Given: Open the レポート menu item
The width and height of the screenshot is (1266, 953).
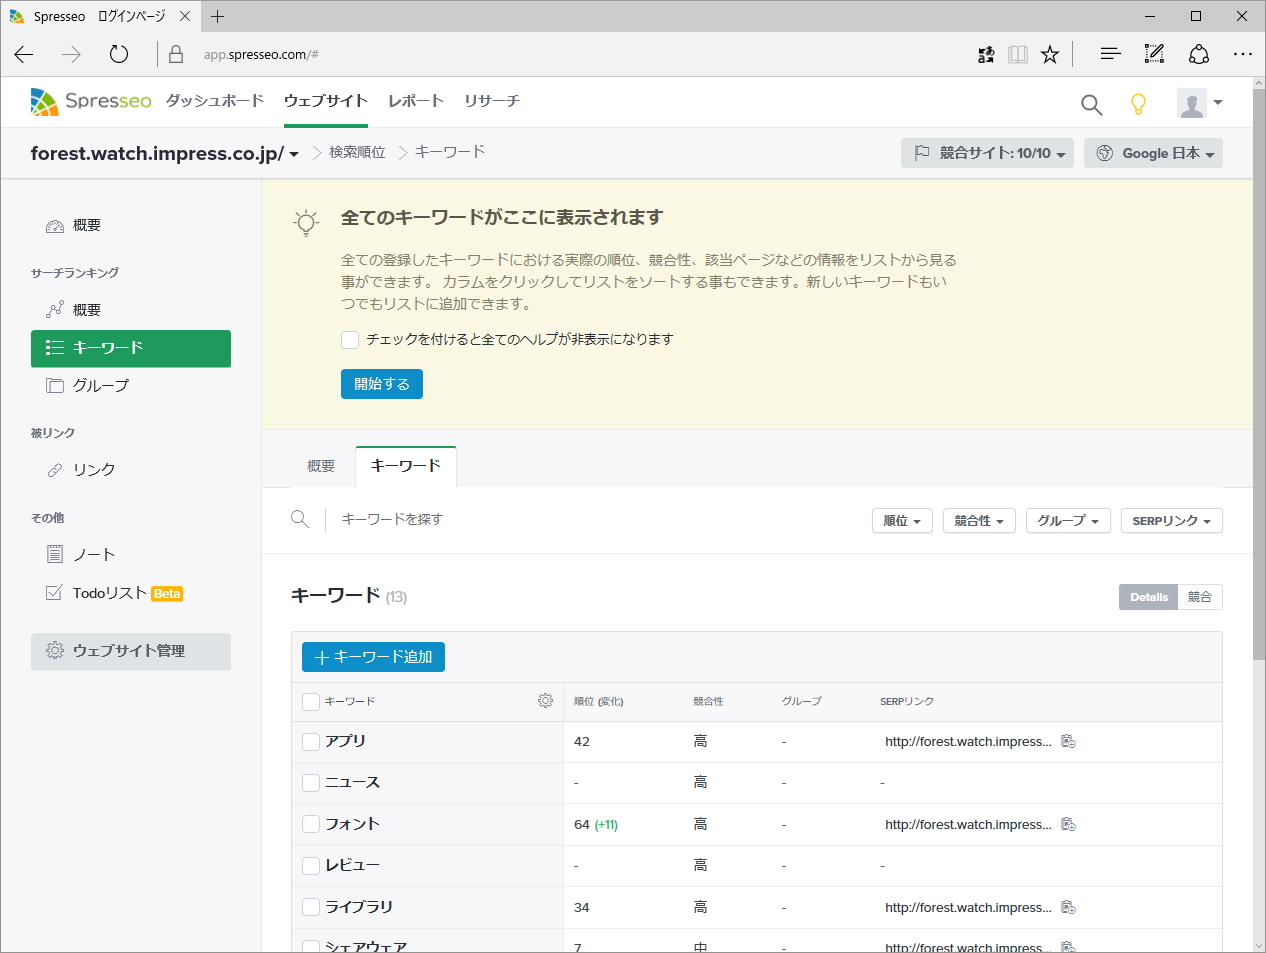Looking at the screenshot, I should [x=416, y=101].
